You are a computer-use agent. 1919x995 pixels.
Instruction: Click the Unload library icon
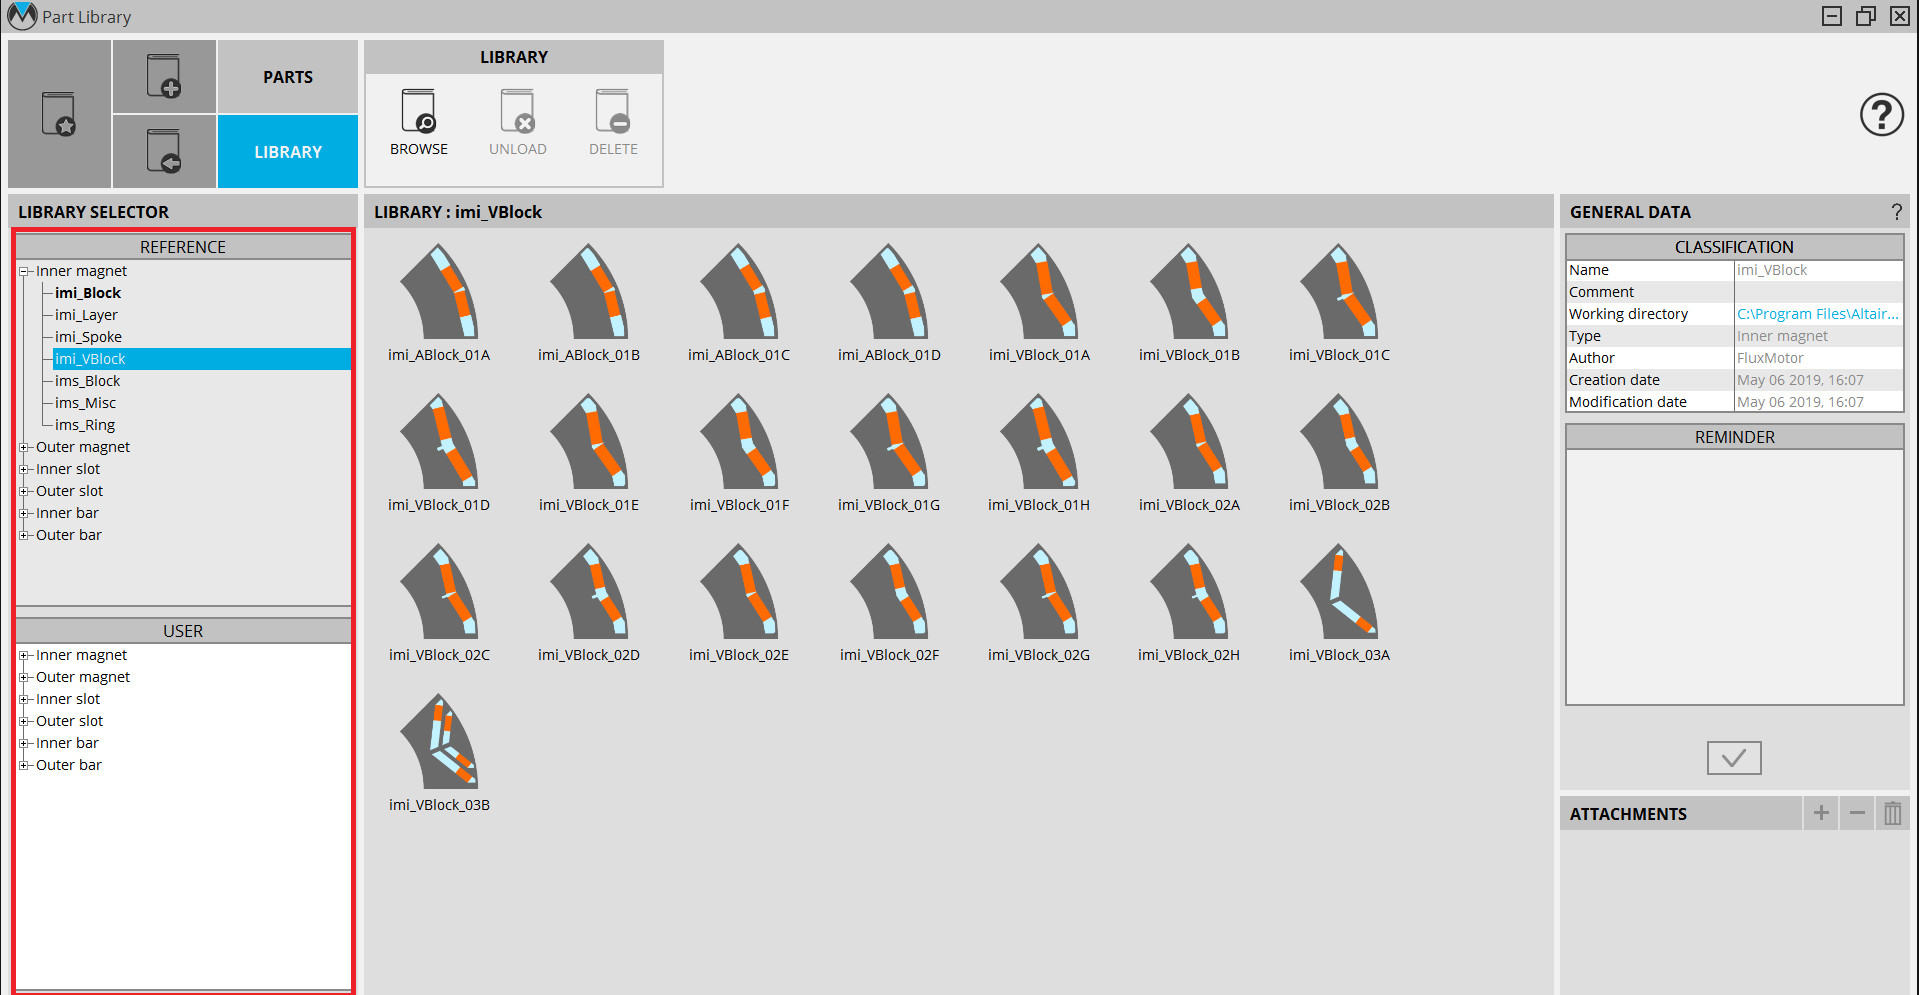pos(517,112)
